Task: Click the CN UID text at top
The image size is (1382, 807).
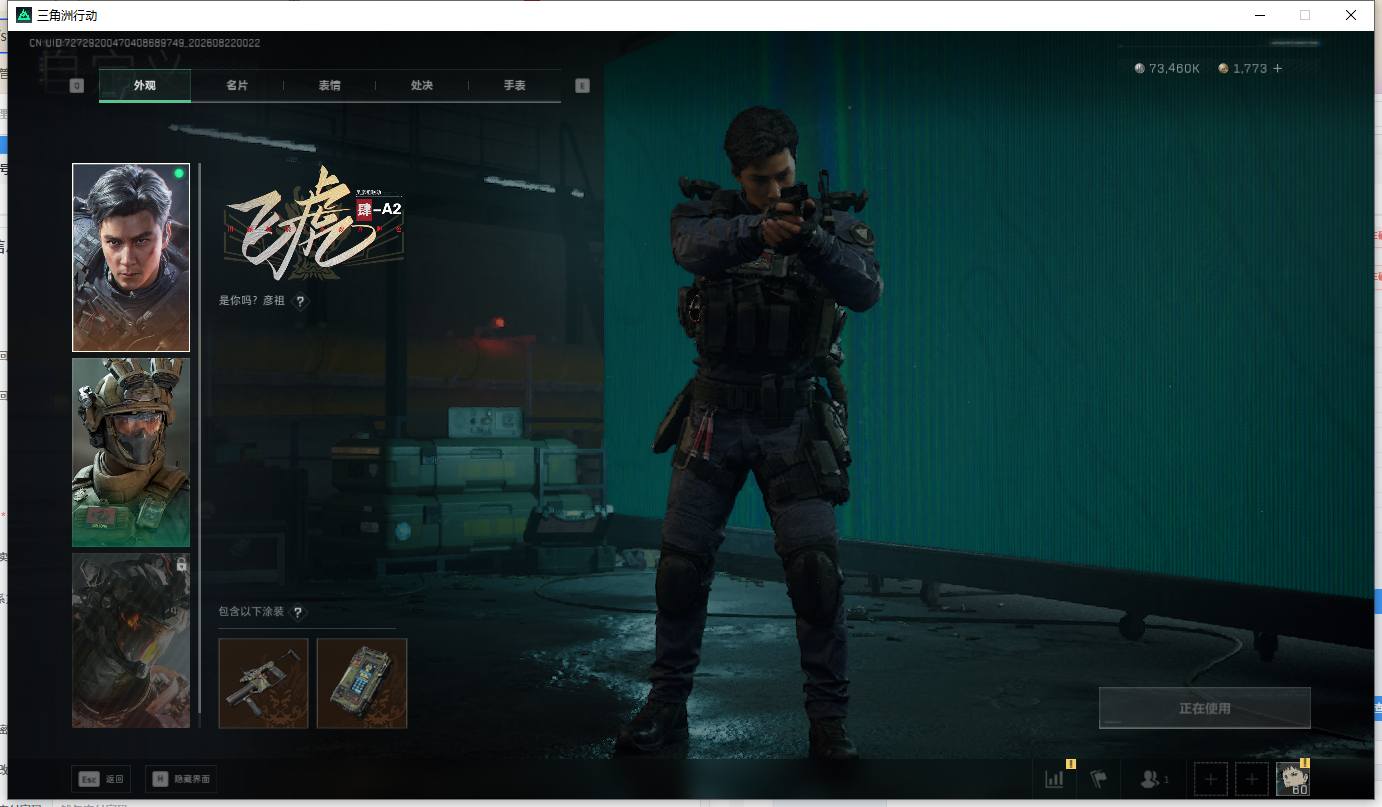Action: pos(145,43)
